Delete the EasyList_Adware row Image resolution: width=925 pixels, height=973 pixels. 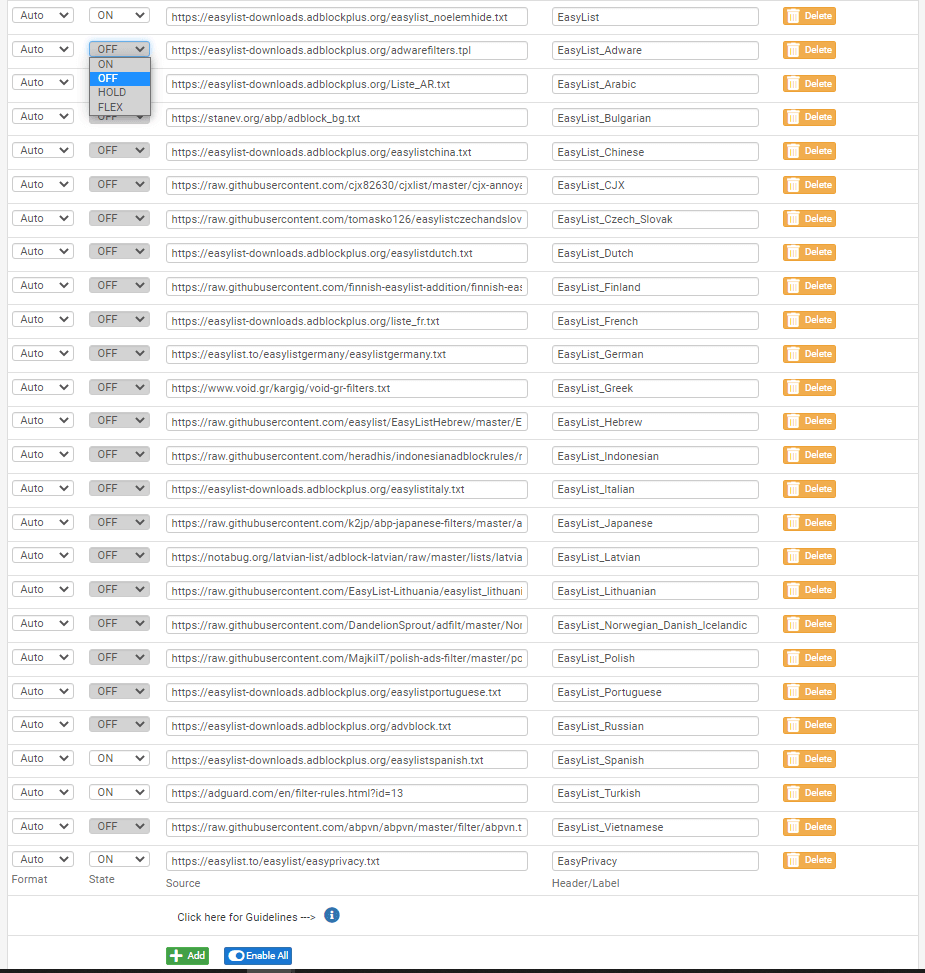tap(808, 50)
